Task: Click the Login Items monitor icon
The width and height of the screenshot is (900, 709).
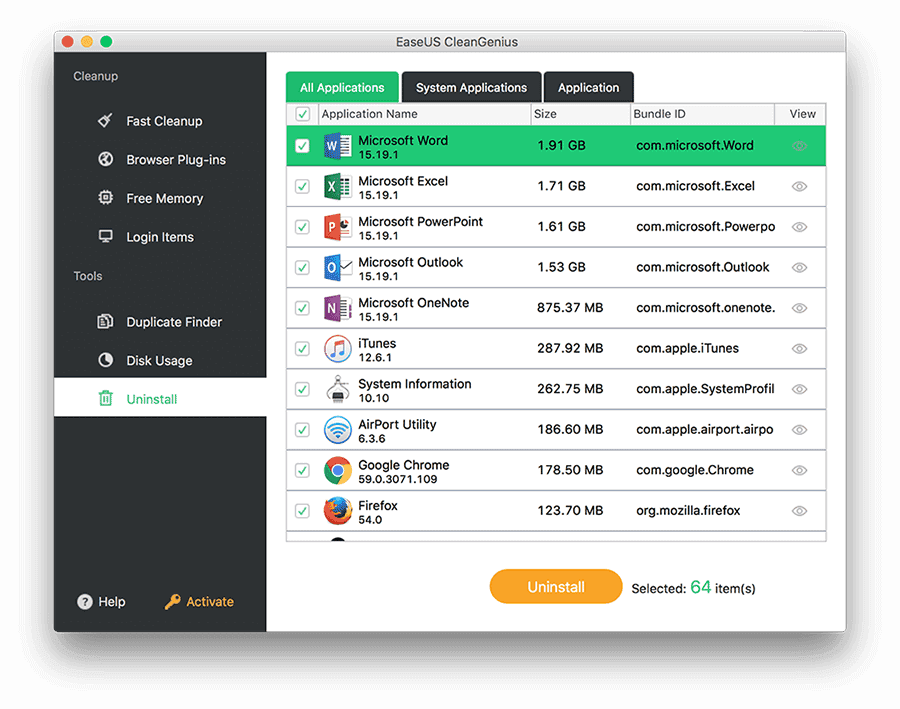Action: pyautogui.click(x=106, y=237)
